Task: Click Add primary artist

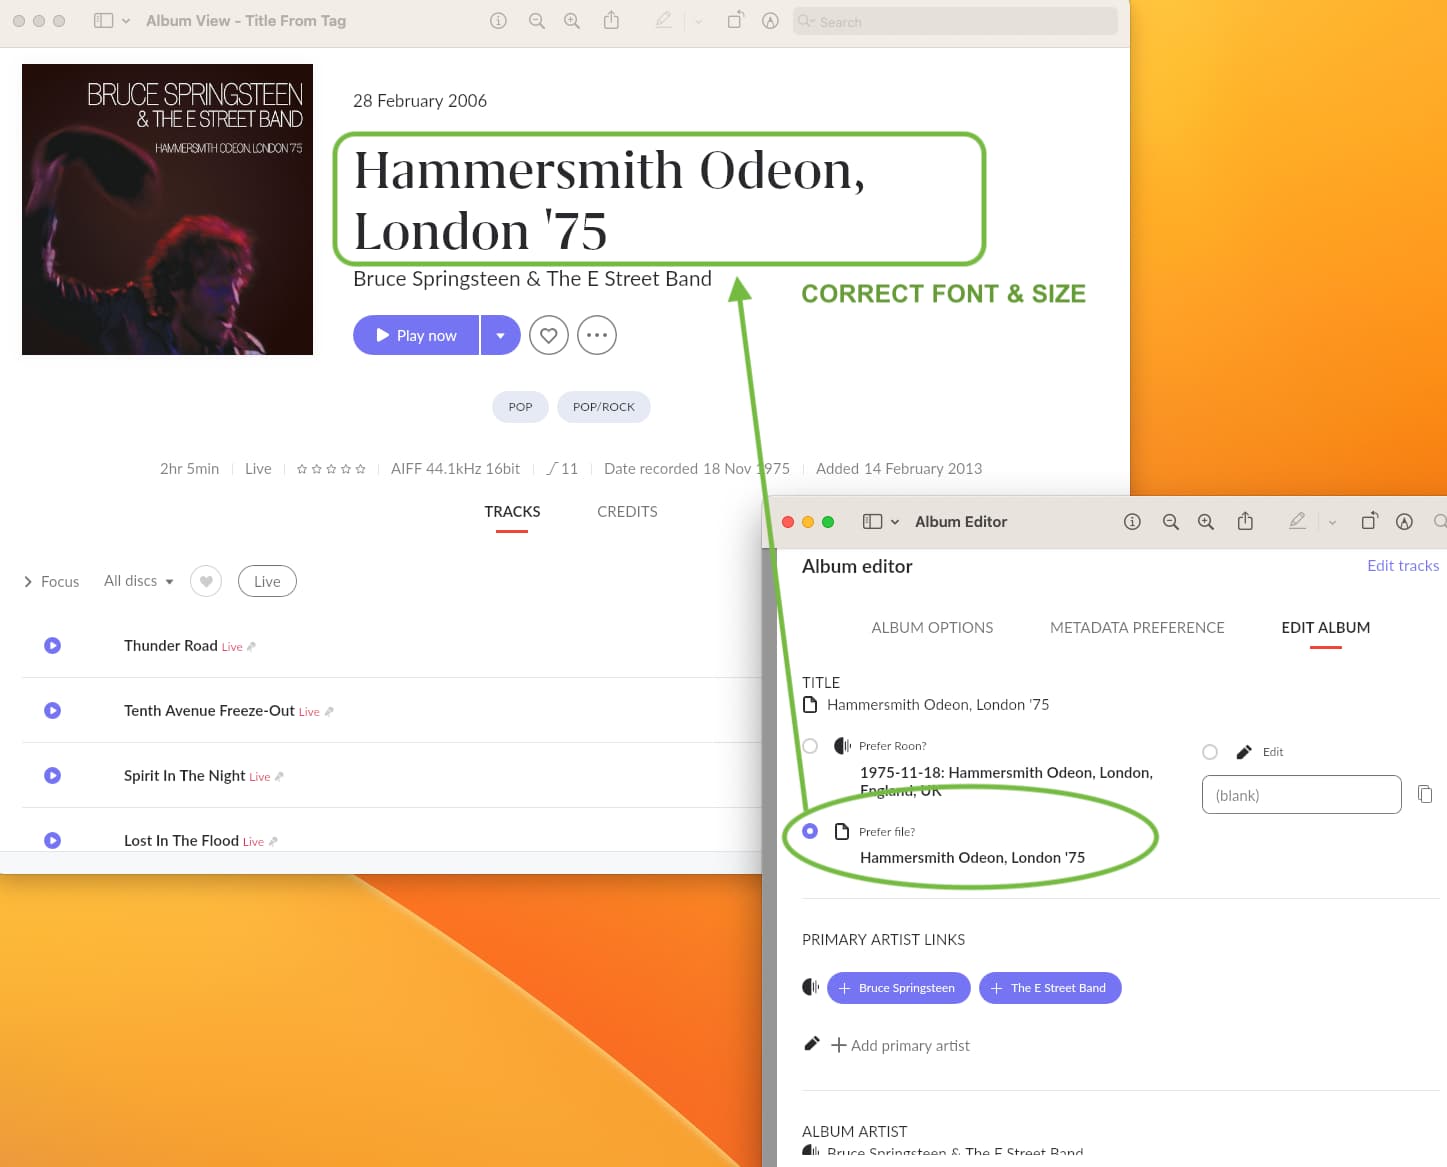Action: [x=900, y=1045]
